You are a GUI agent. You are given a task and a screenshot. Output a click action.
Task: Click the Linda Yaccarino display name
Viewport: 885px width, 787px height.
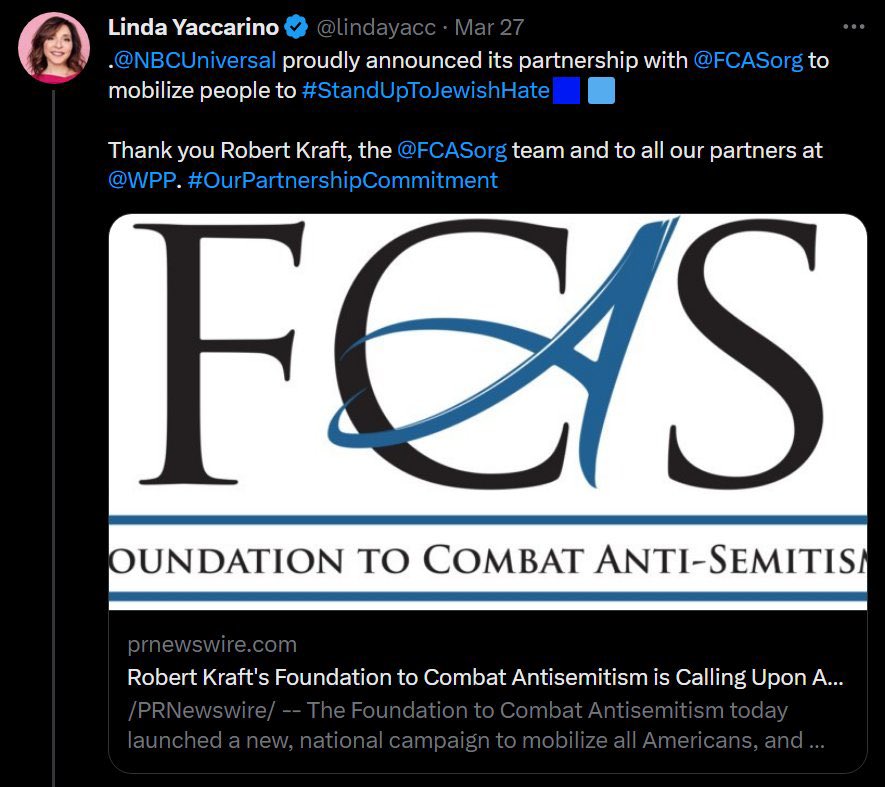coord(193,28)
